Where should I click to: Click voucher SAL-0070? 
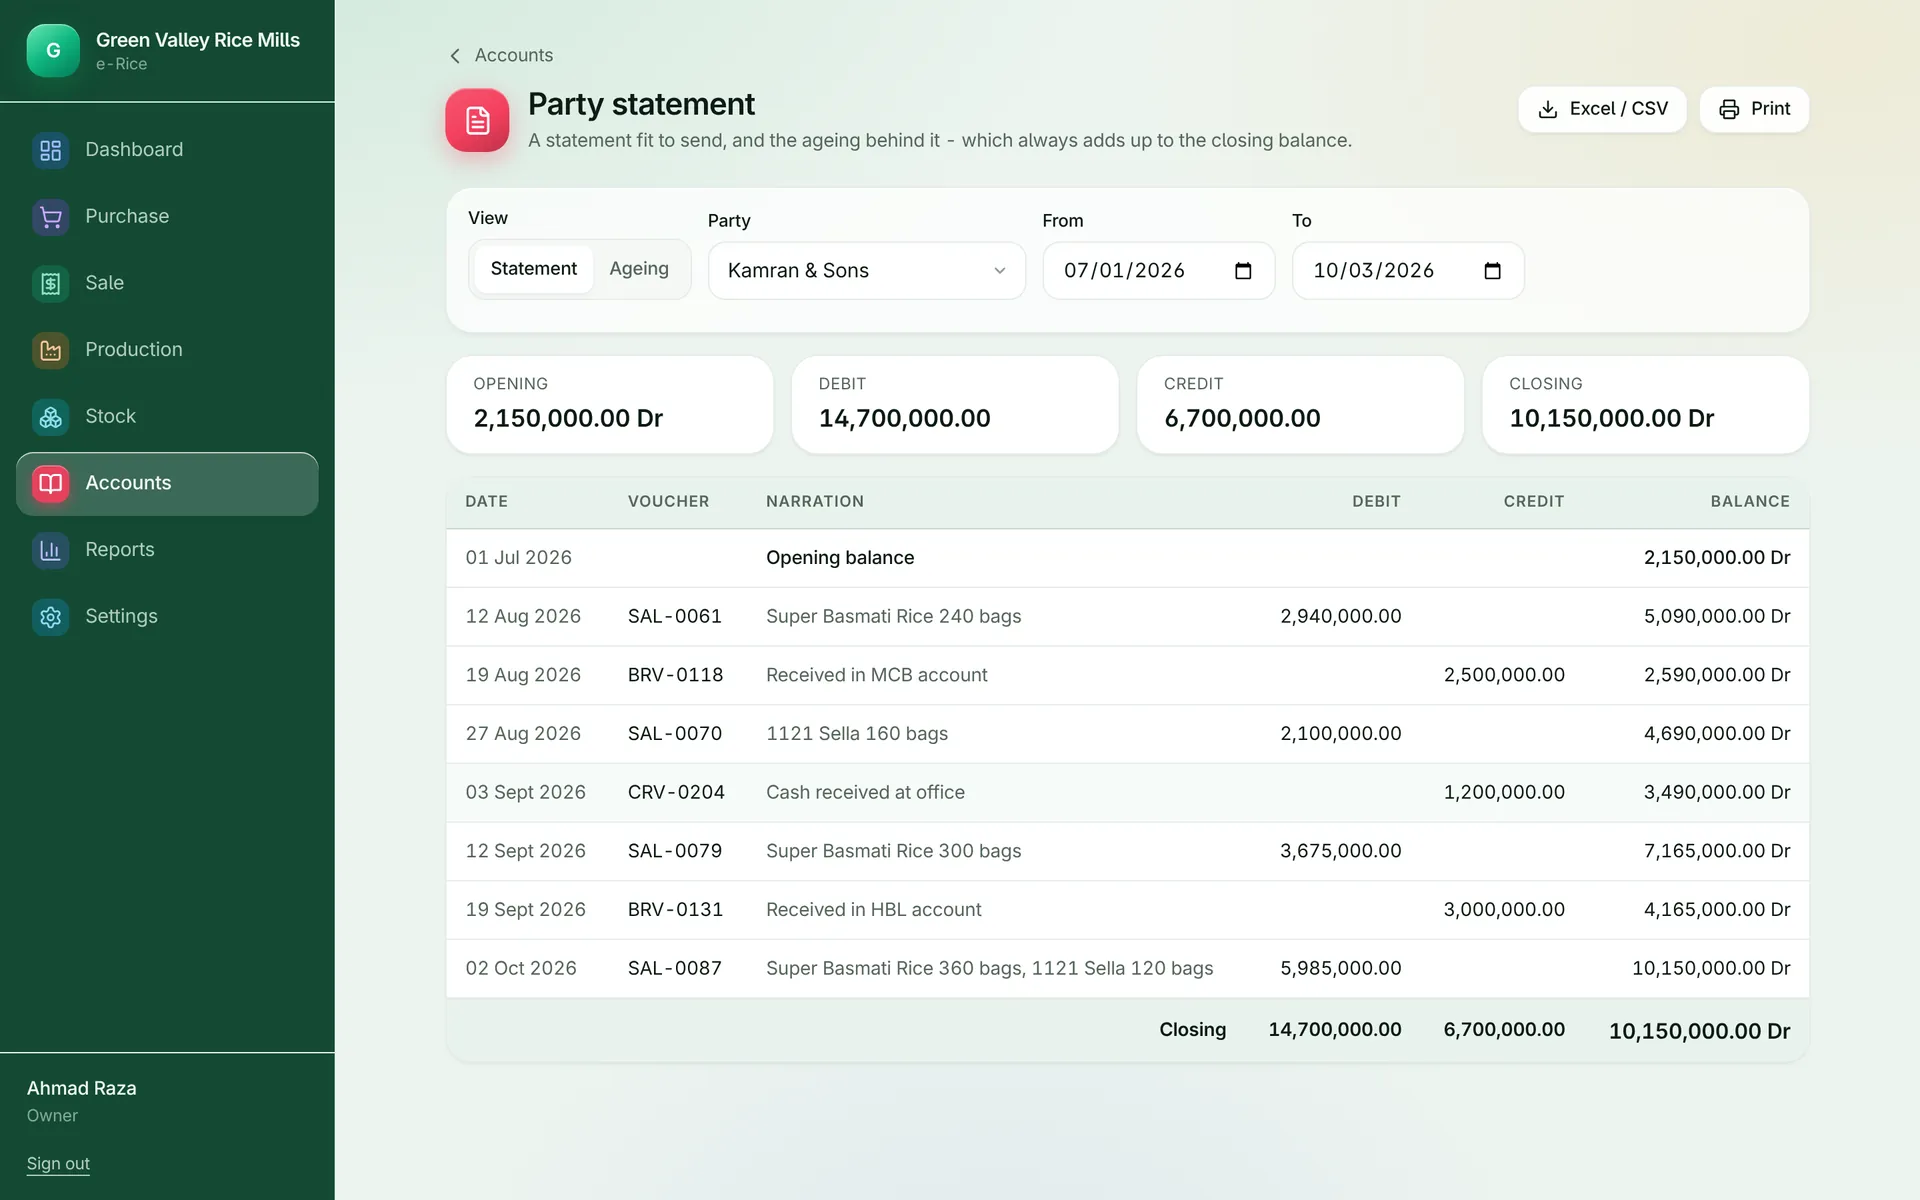[x=675, y=734]
